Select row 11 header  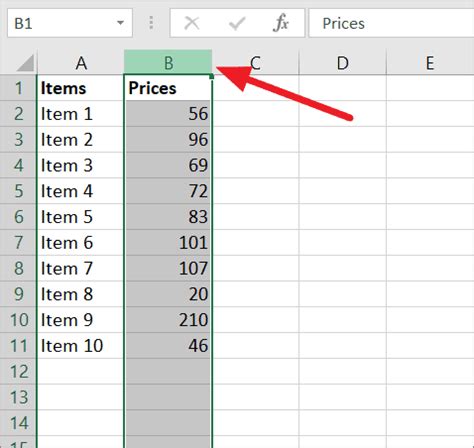[18, 346]
